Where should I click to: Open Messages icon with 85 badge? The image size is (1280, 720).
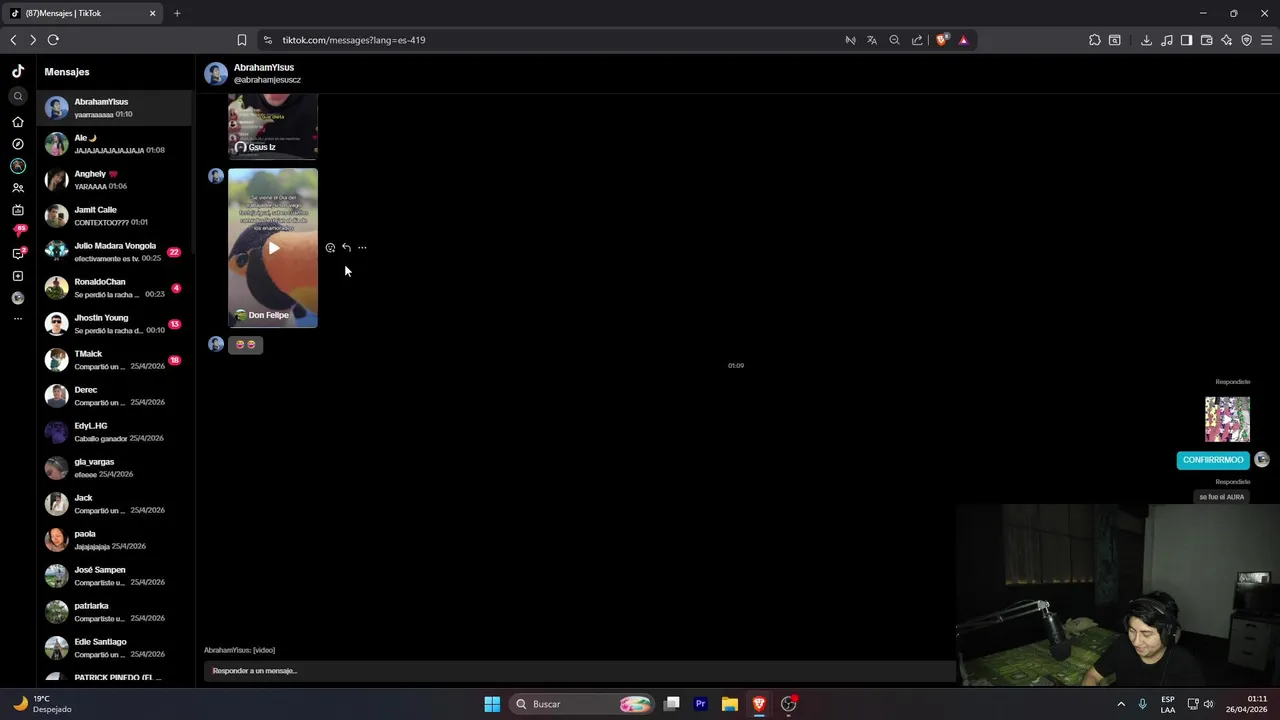18,232
